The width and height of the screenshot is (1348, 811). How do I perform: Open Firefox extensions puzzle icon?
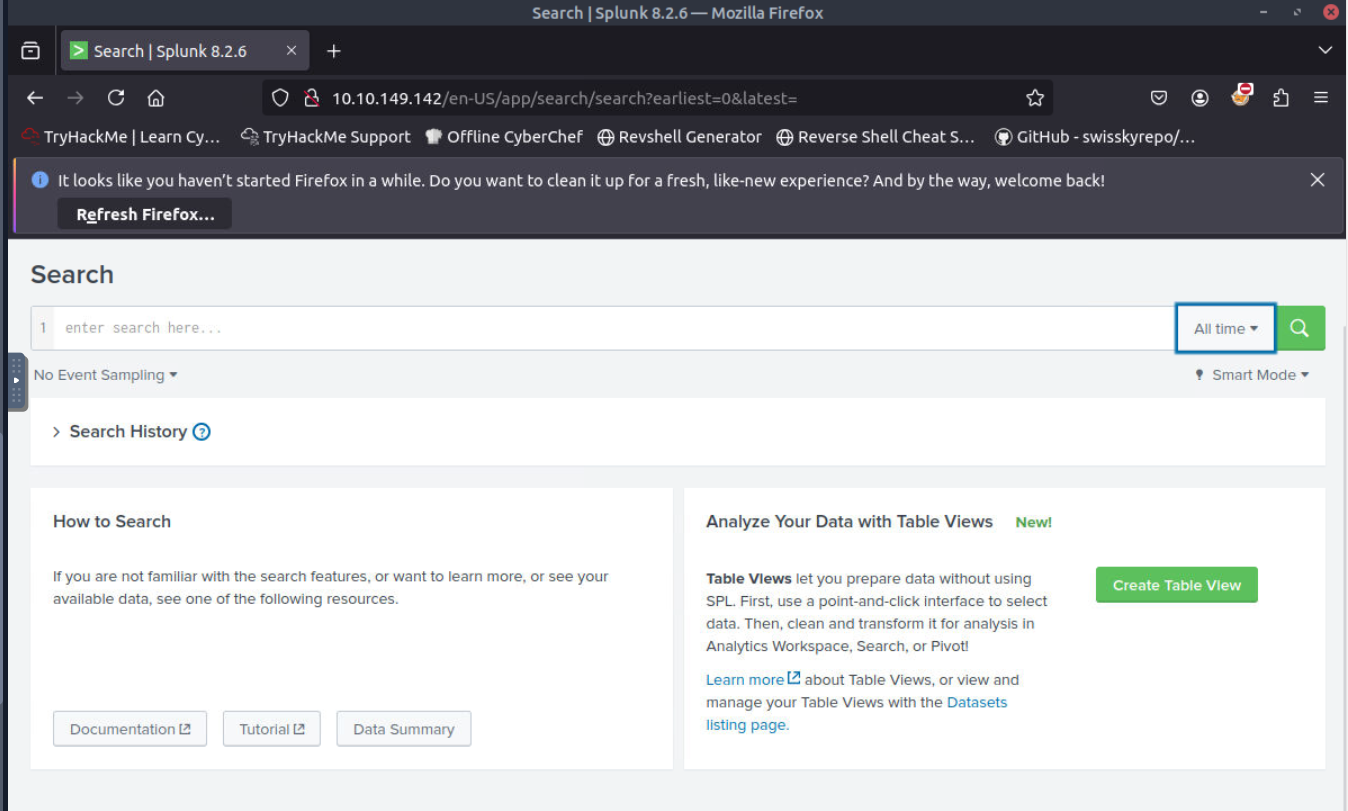pos(1281,98)
